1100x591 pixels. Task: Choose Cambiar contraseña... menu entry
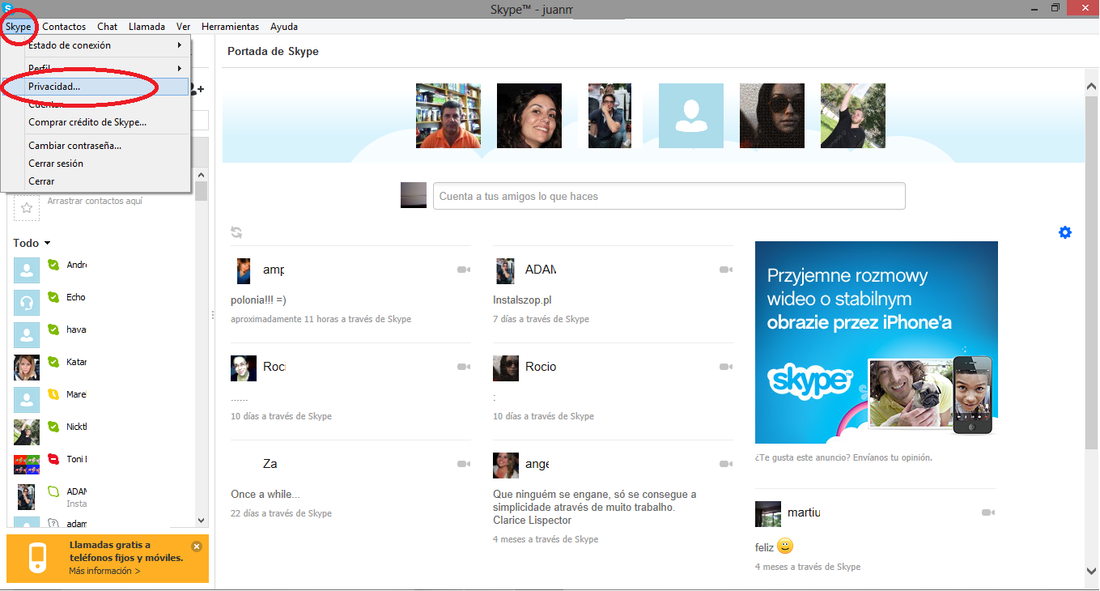(95, 145)
